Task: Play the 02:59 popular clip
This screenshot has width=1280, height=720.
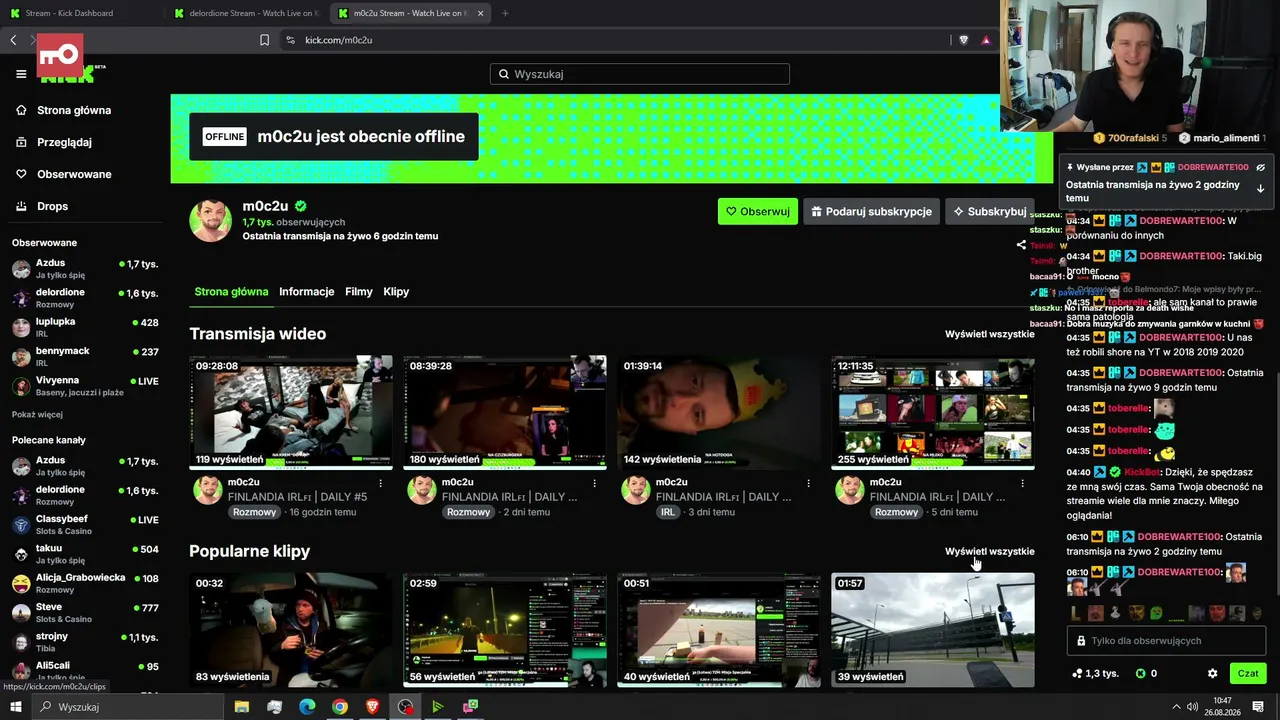Action: (x=505, y=630)
